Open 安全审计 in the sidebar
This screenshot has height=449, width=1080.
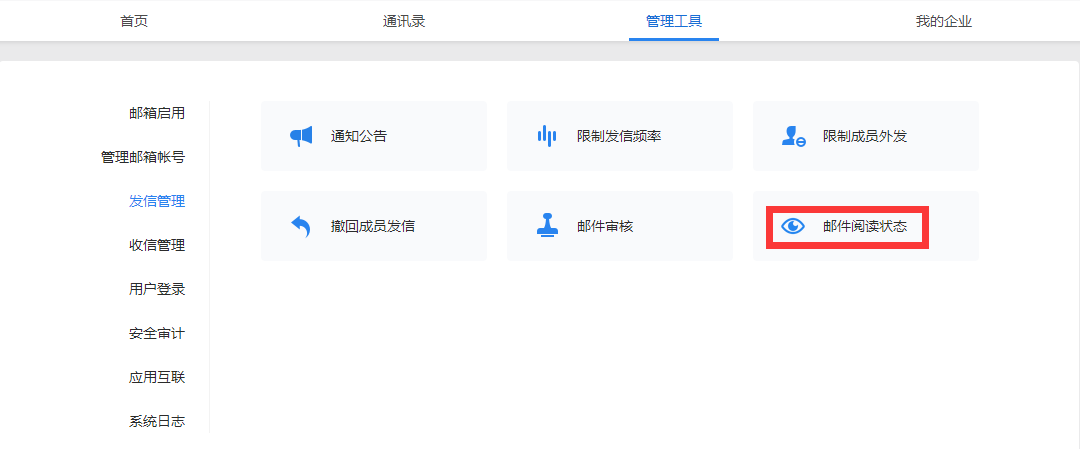click(157, 333)
